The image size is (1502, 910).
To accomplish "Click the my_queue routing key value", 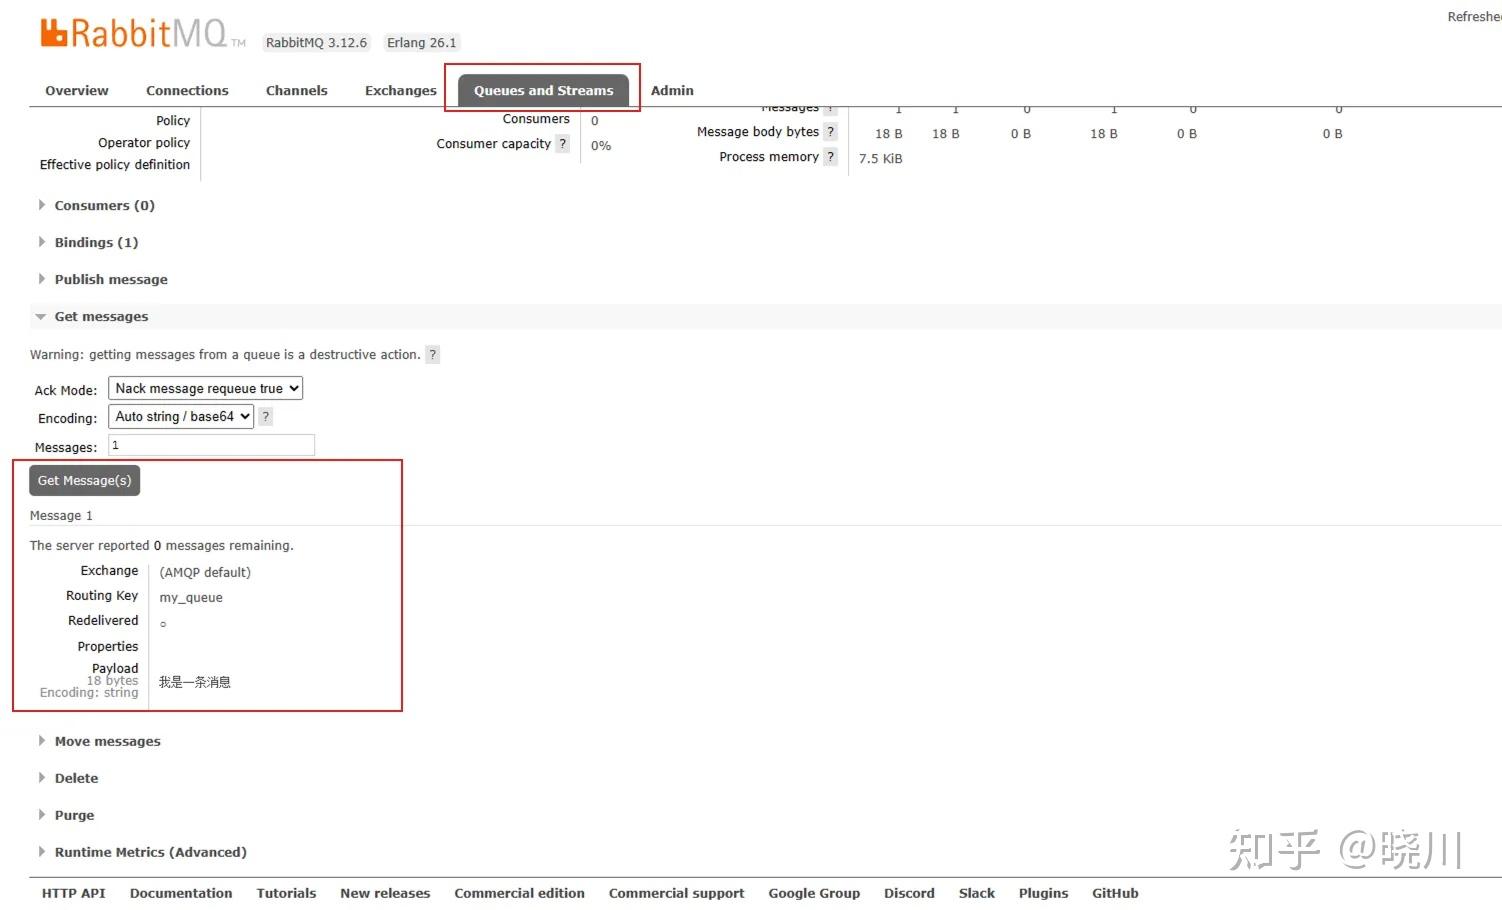I will coord(191,598).
